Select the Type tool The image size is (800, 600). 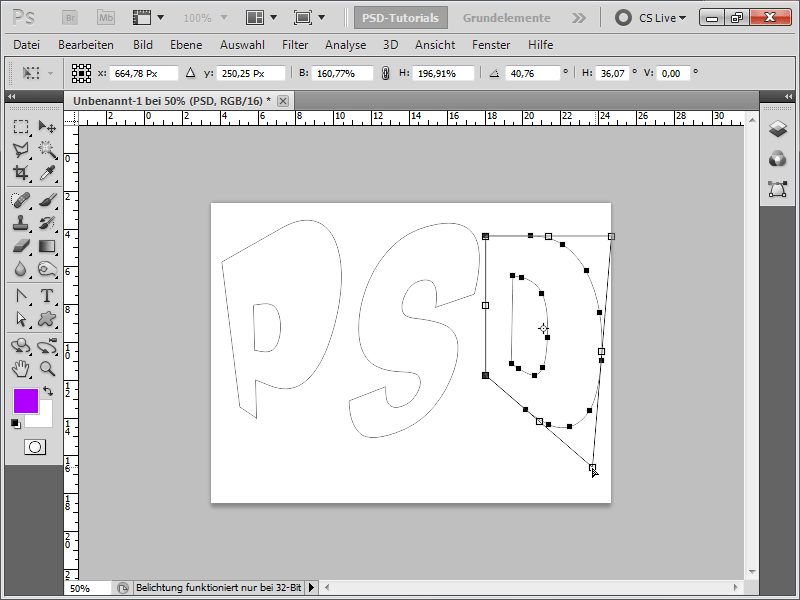click(47, 296)
